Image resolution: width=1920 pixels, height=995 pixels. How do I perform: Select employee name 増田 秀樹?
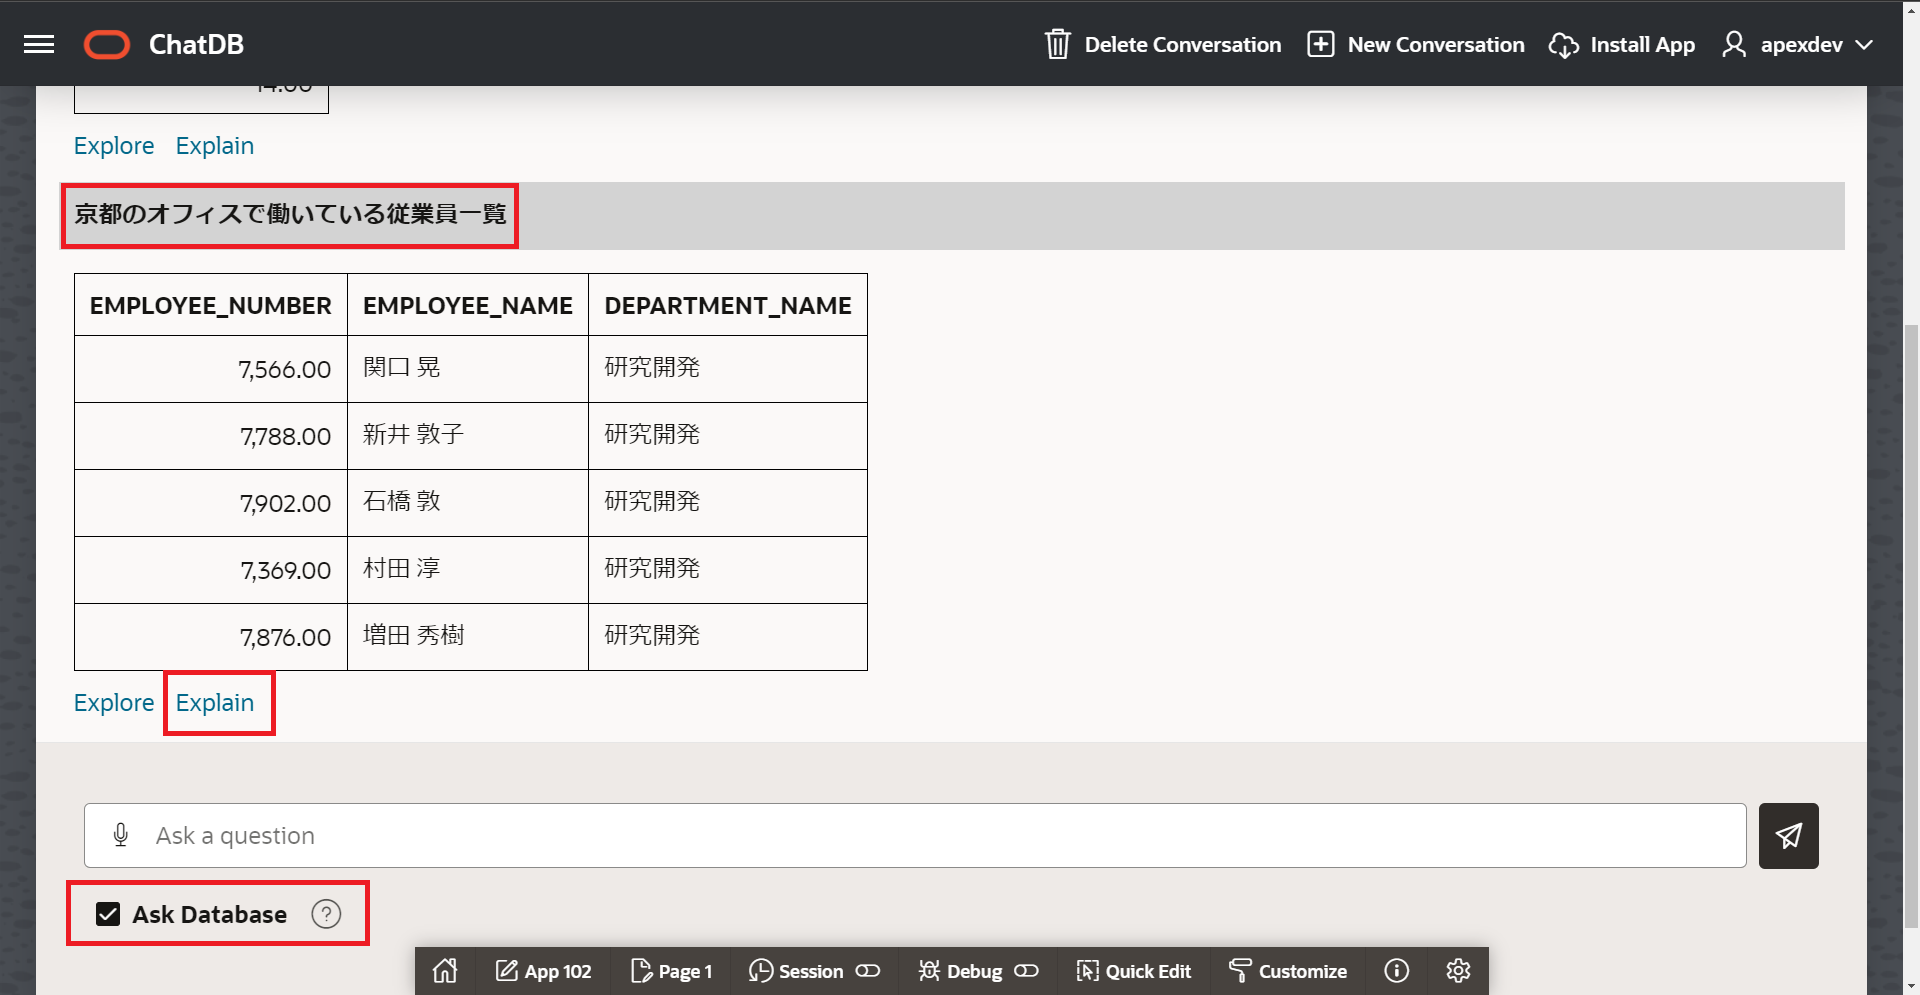413,635
